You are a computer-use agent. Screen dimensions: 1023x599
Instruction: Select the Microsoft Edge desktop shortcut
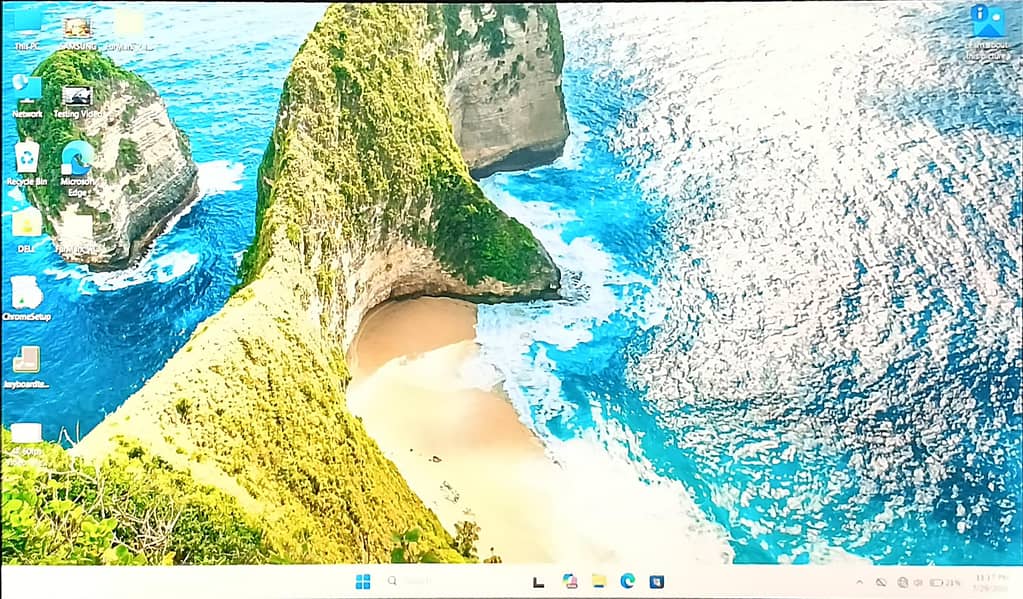pos(77,168)
